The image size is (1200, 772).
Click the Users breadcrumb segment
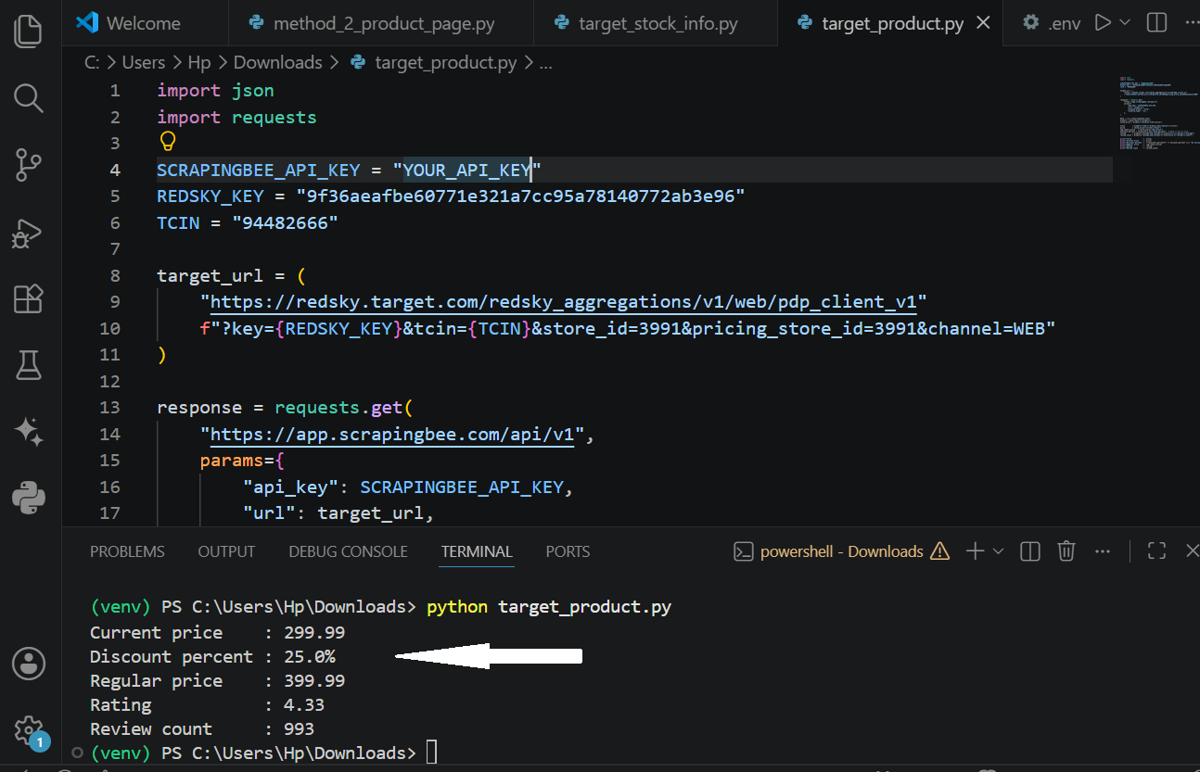143,62
